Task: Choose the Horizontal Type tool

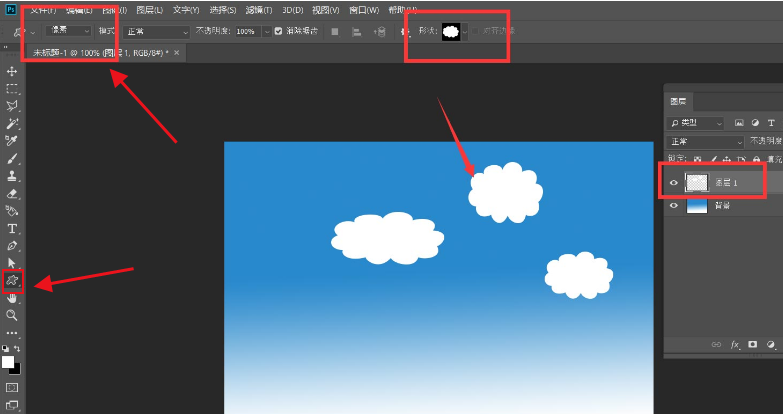Action: [12, 228]
